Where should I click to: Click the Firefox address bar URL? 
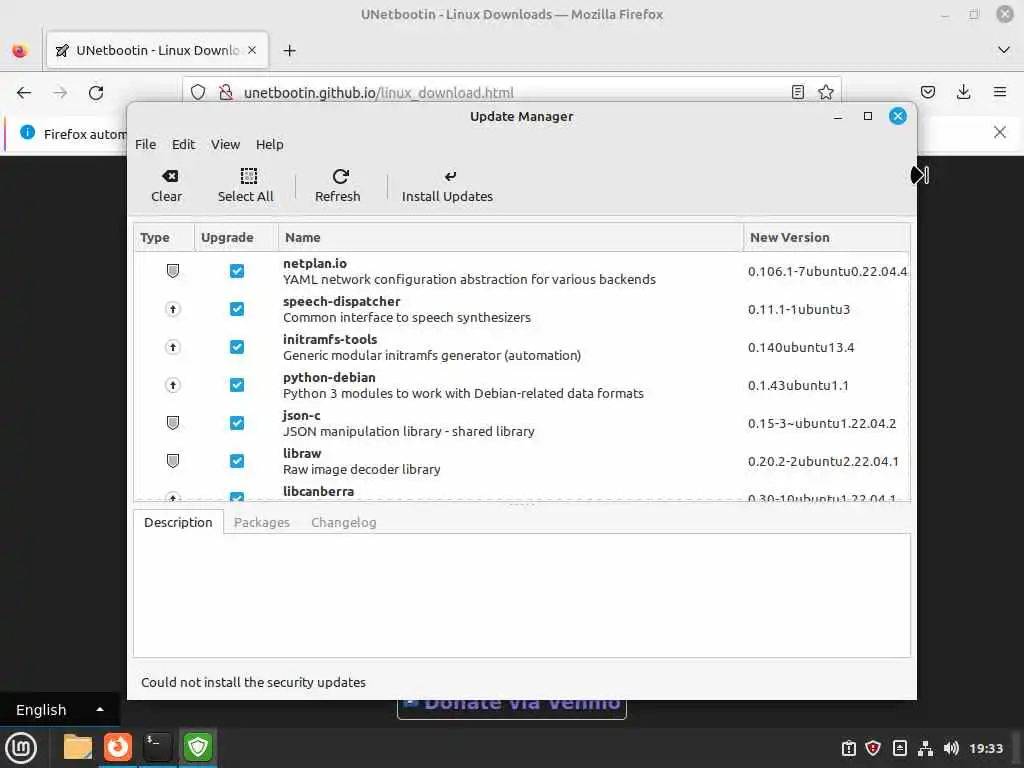click(x=379, y=93)
